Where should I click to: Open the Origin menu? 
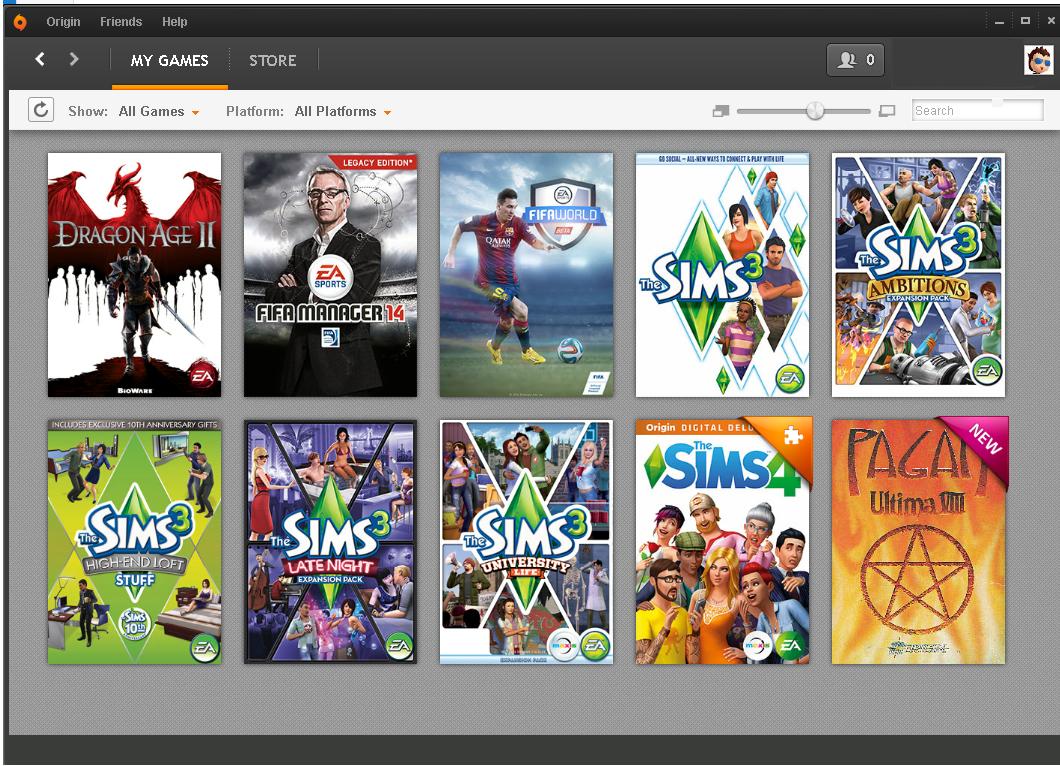point(63,22)
